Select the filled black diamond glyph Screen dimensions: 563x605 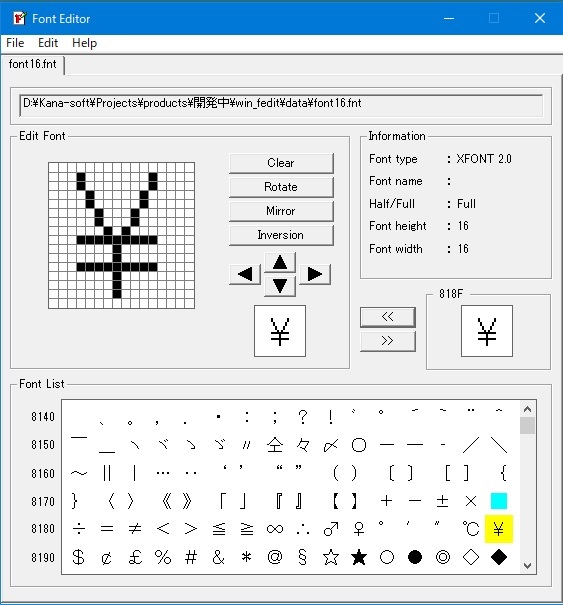499,557
